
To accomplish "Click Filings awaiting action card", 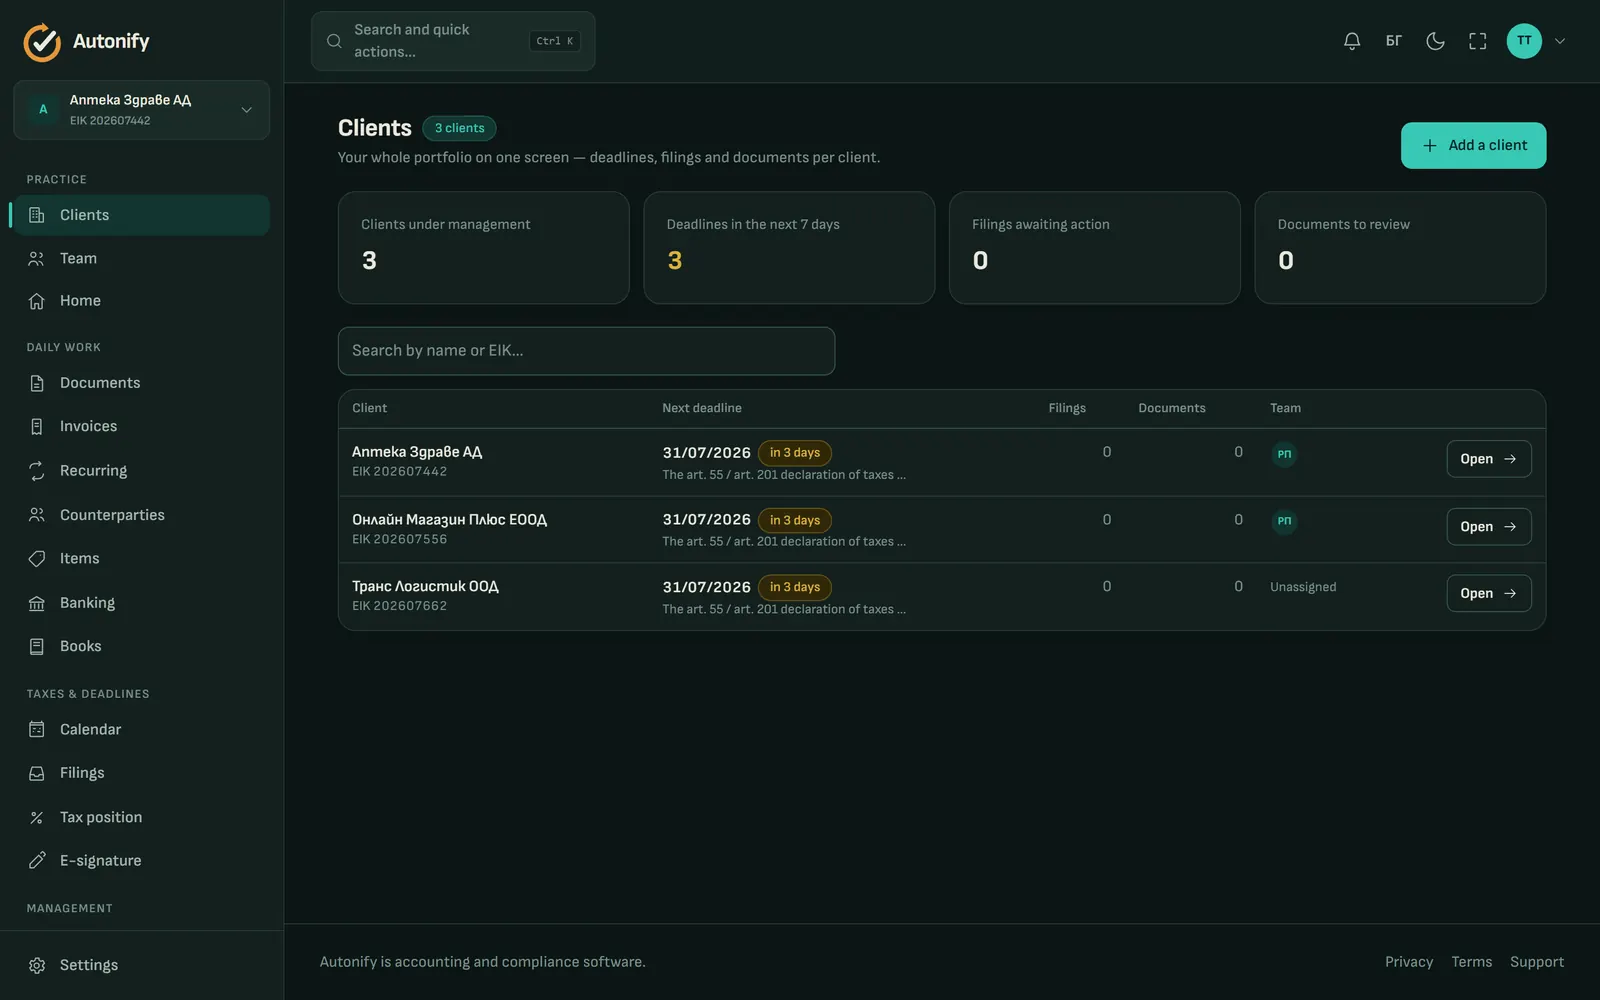I will [x=1095, y=248].
